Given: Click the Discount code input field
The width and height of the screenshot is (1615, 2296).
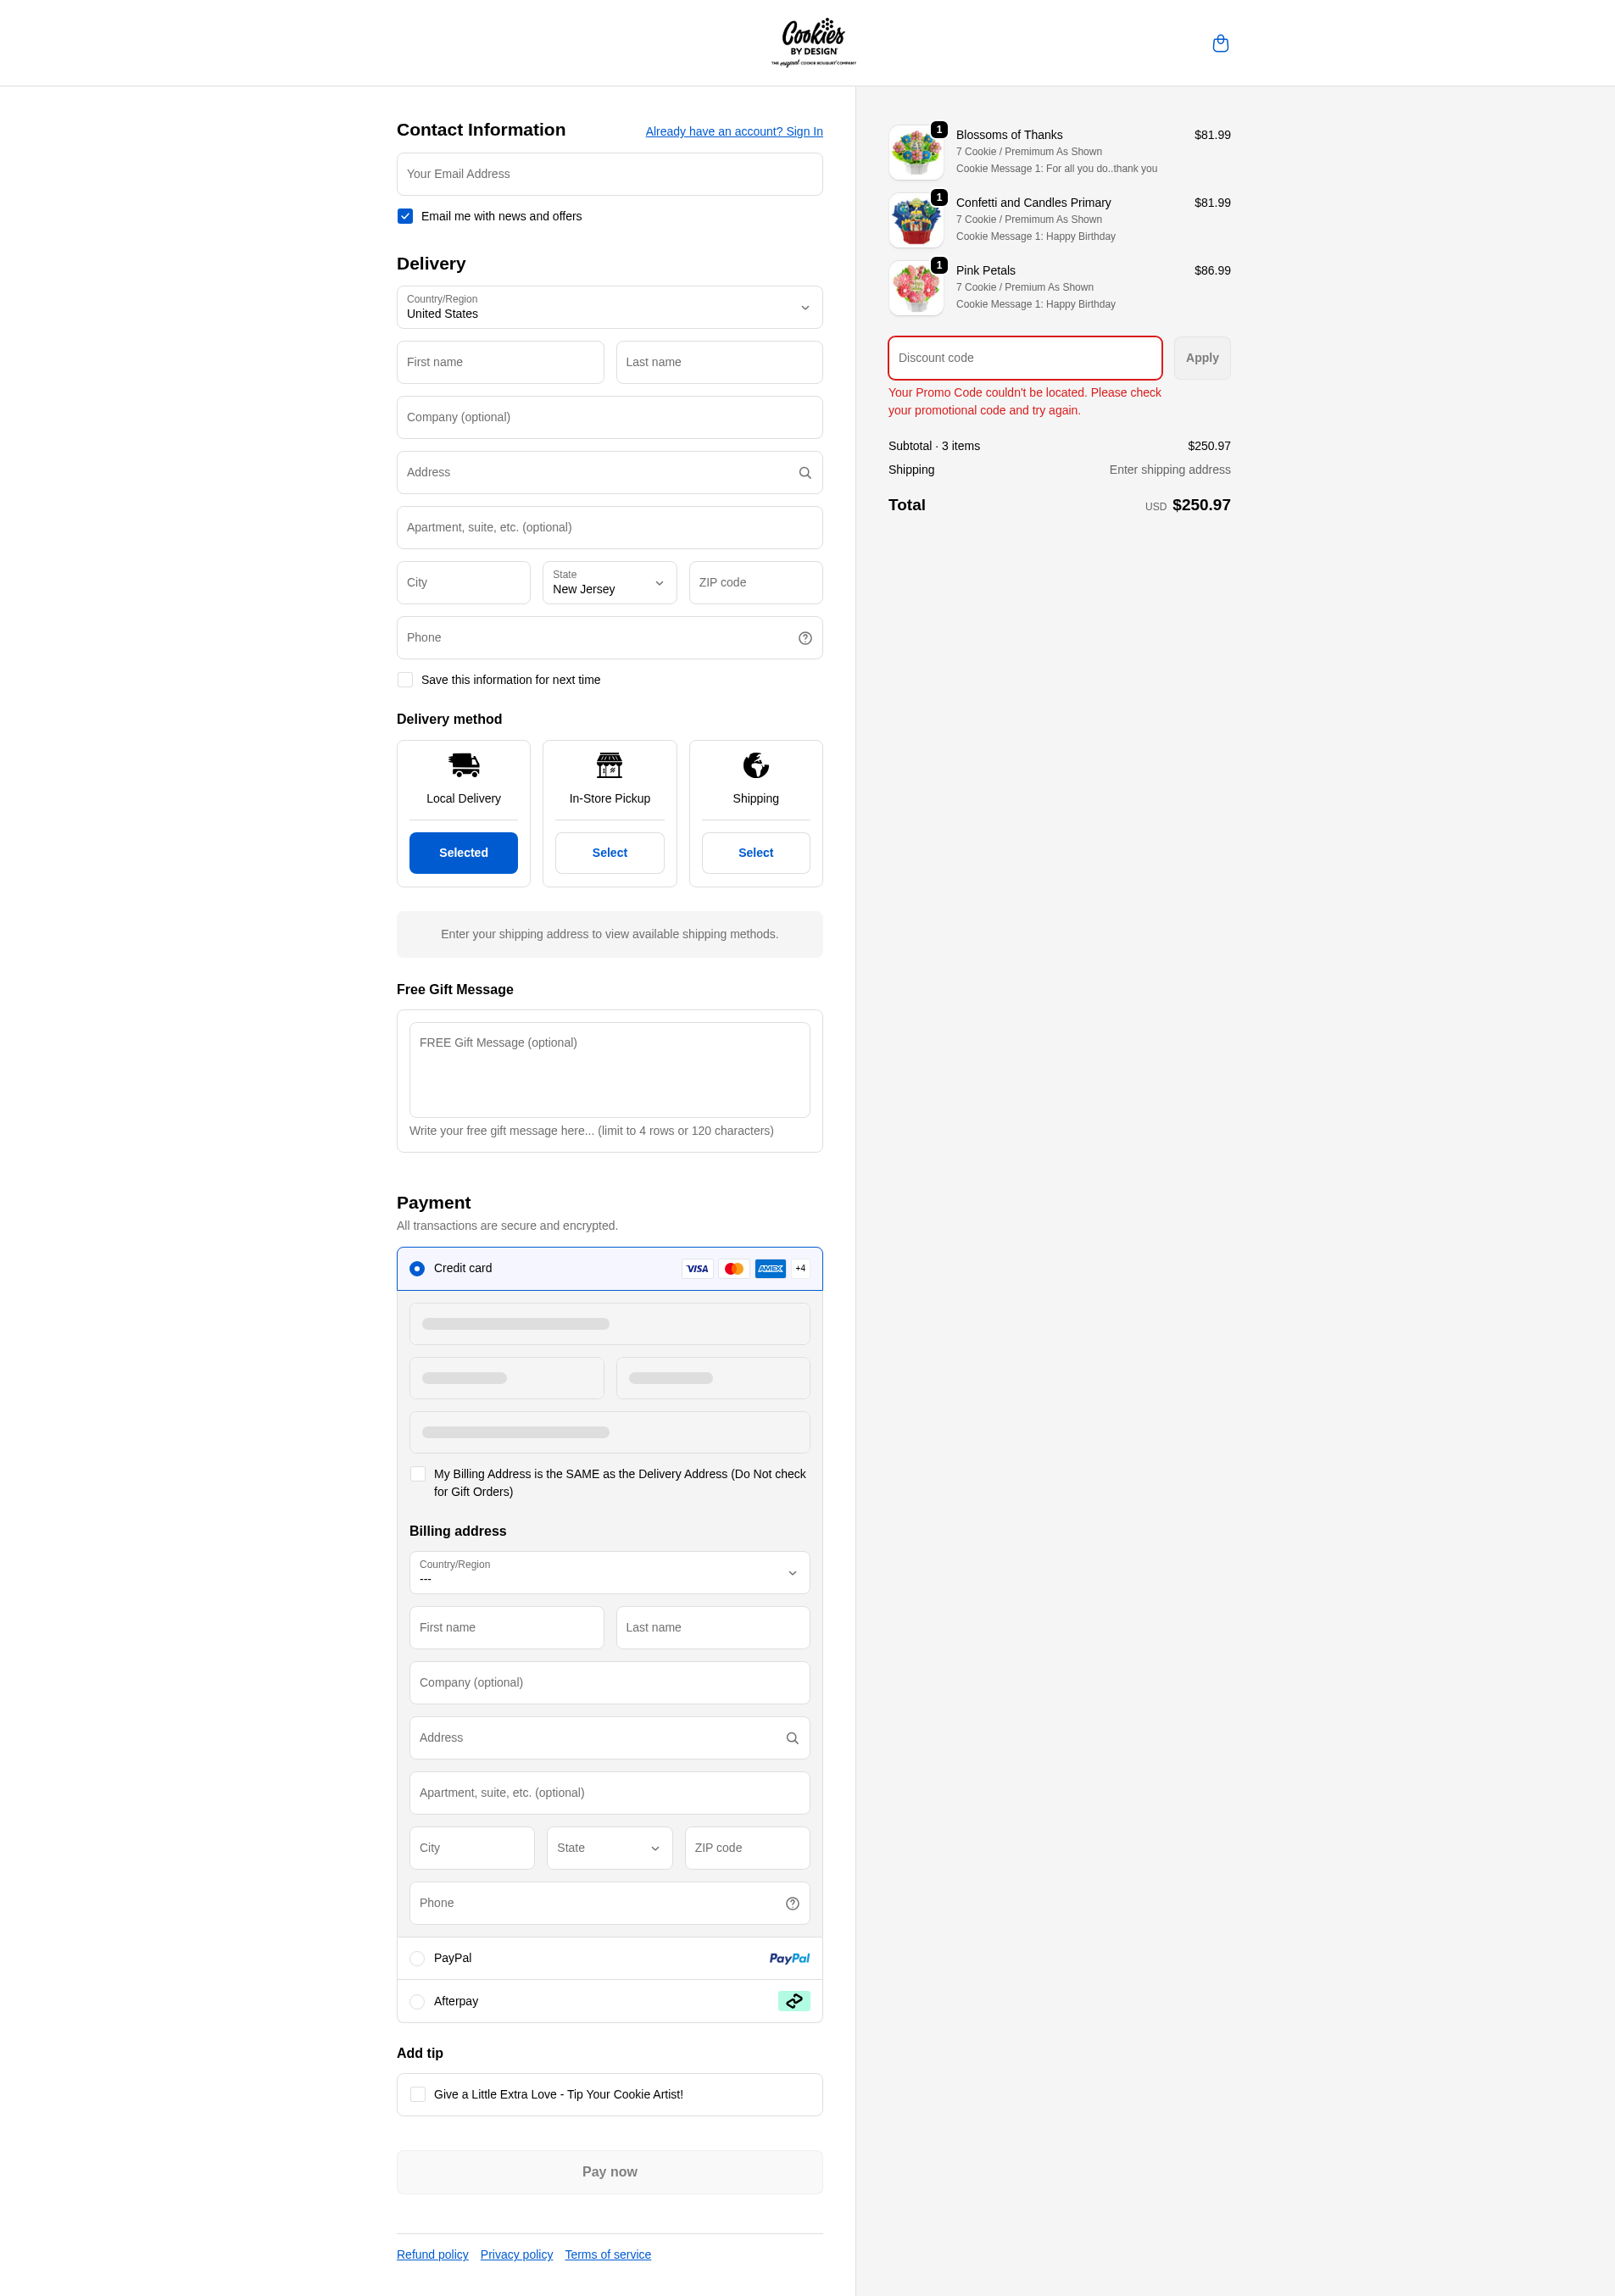Looking at the screenshot, I should pos(1024,358).
